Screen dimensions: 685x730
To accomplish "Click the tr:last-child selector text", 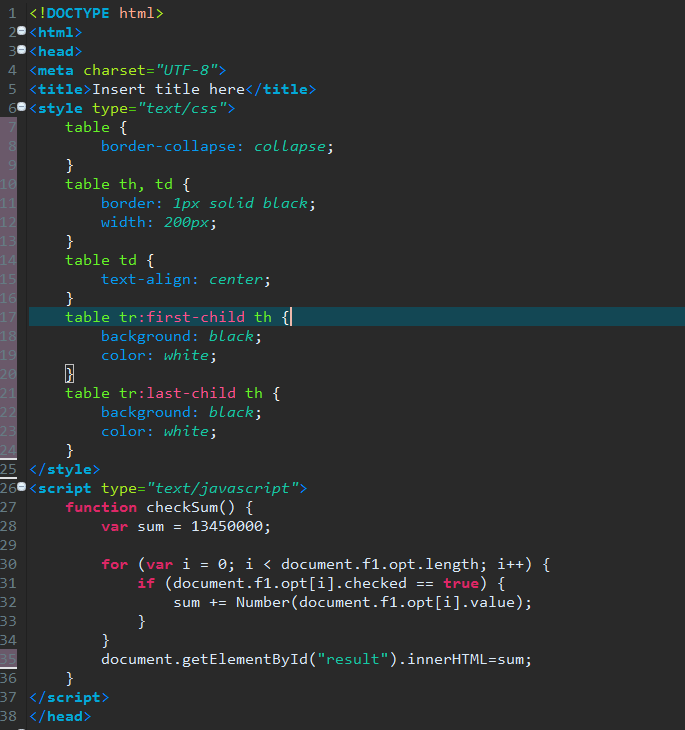I will pos(177,393).
